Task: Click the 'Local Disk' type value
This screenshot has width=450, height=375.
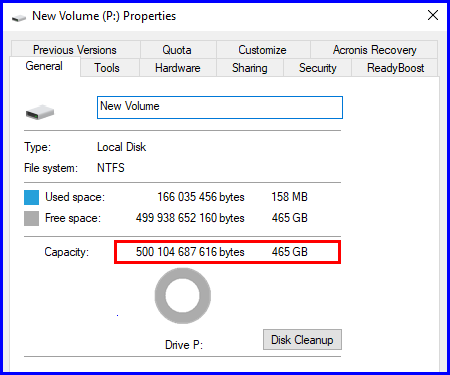Action: pyautogui.click(x=121, y=147)
